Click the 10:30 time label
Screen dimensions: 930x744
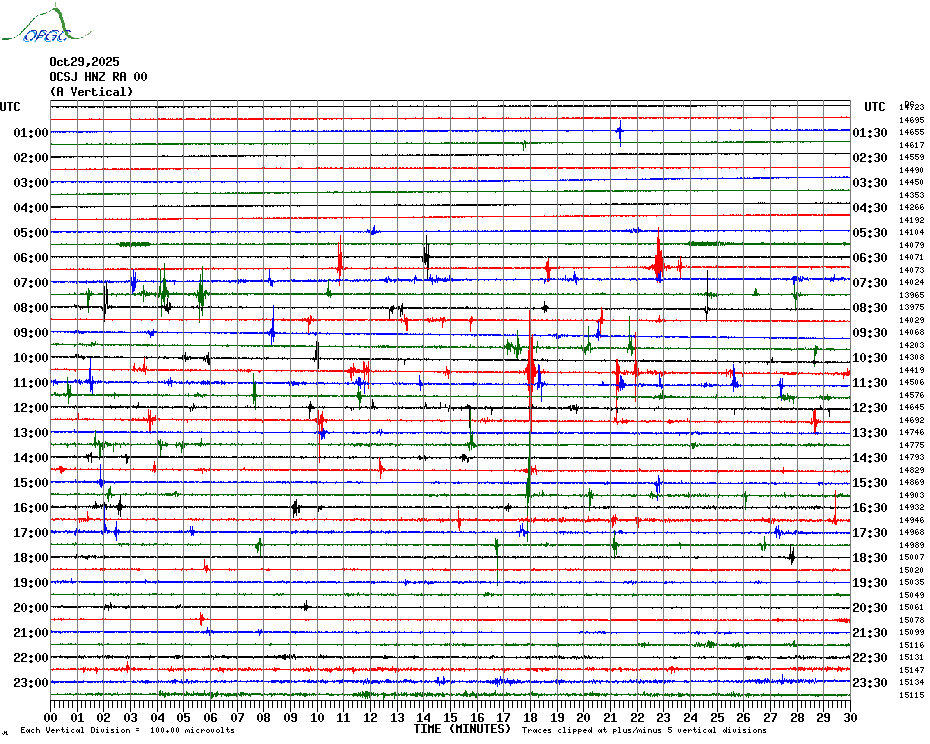click(870, 358)
